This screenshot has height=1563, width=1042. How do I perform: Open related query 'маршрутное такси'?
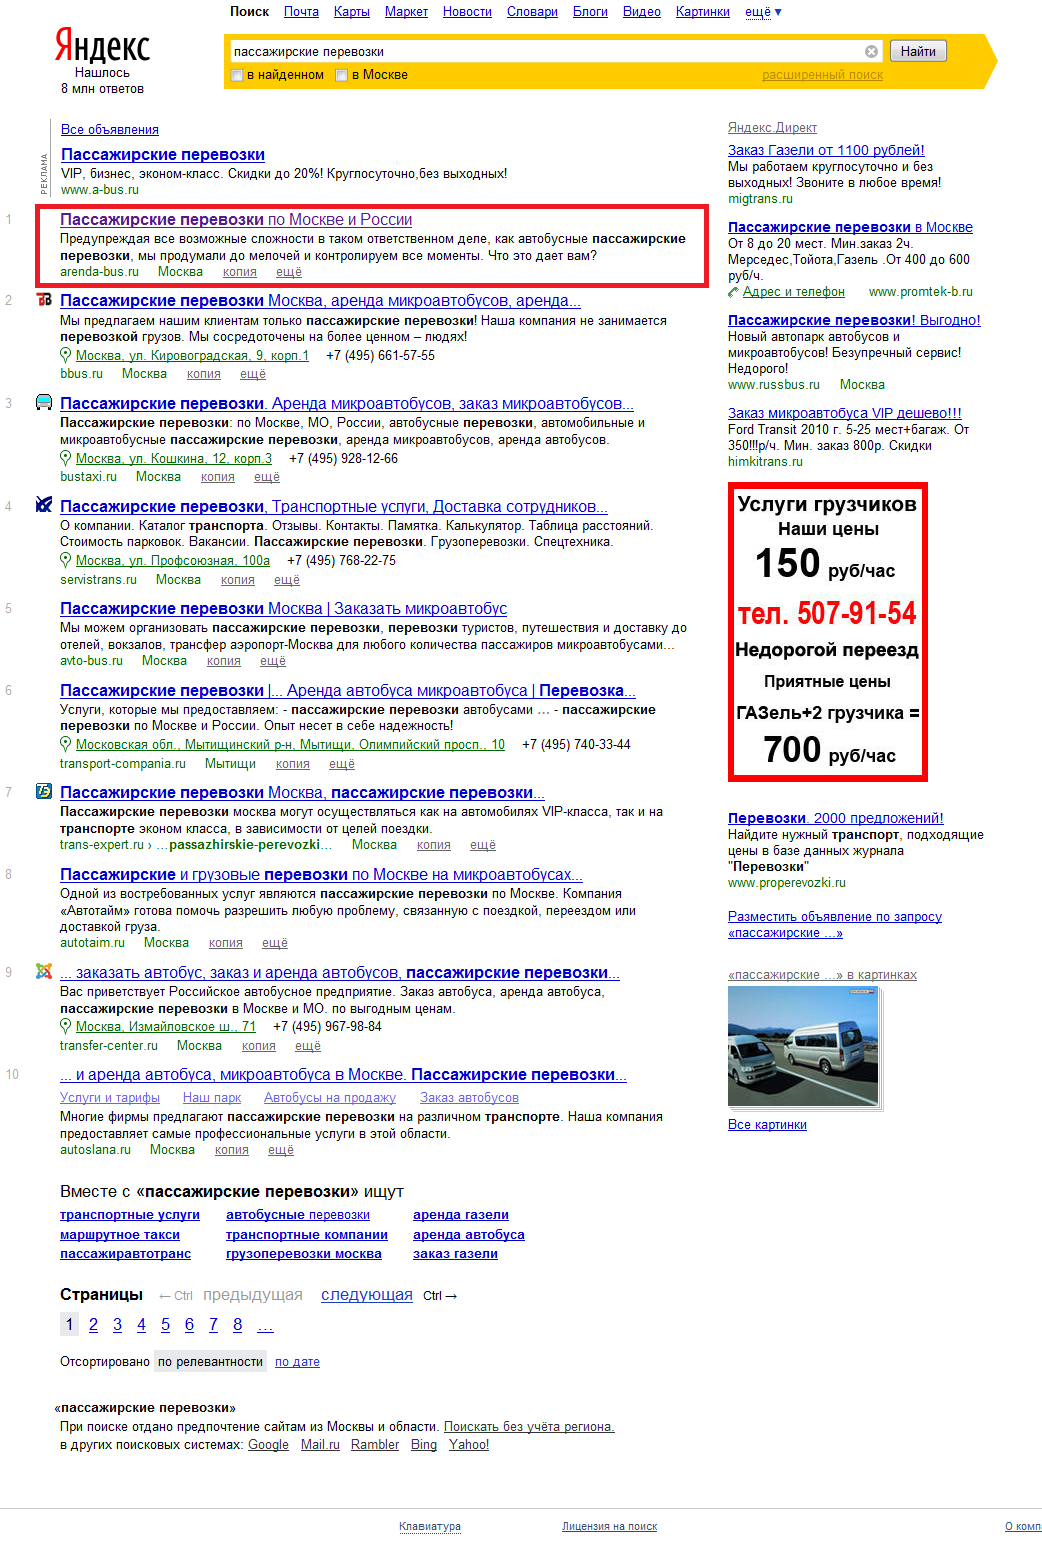pyautogui.click(x=120, y=1235)
